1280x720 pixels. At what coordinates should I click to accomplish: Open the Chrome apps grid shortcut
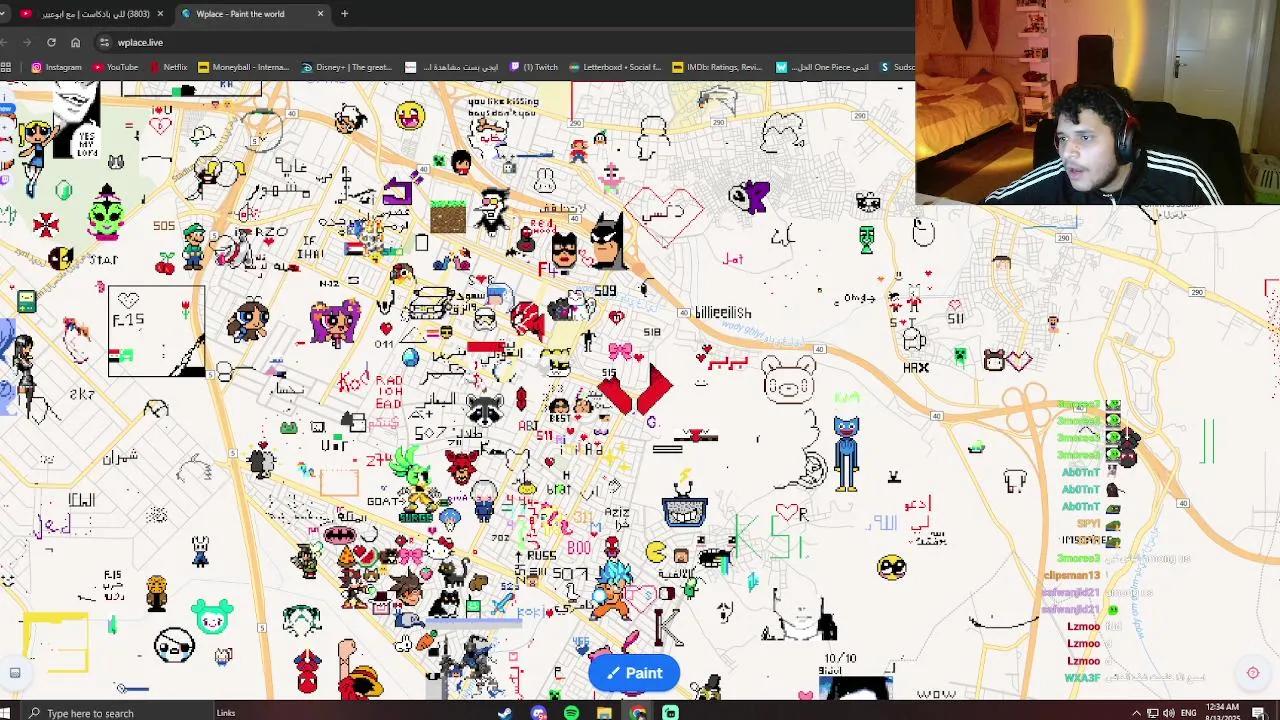tap(6, 67)
